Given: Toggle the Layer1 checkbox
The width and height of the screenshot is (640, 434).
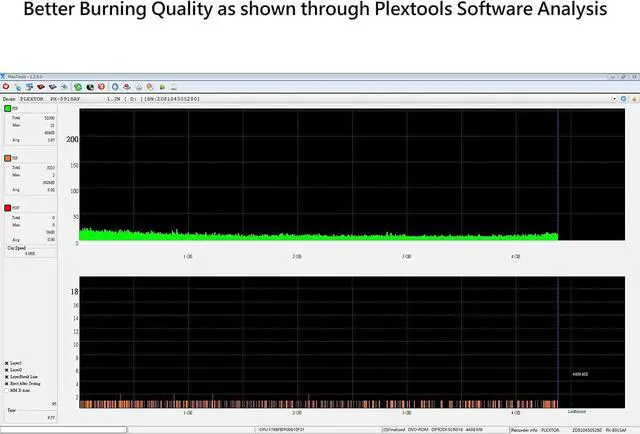Looking at the screenshot, I should pos(7,363).
